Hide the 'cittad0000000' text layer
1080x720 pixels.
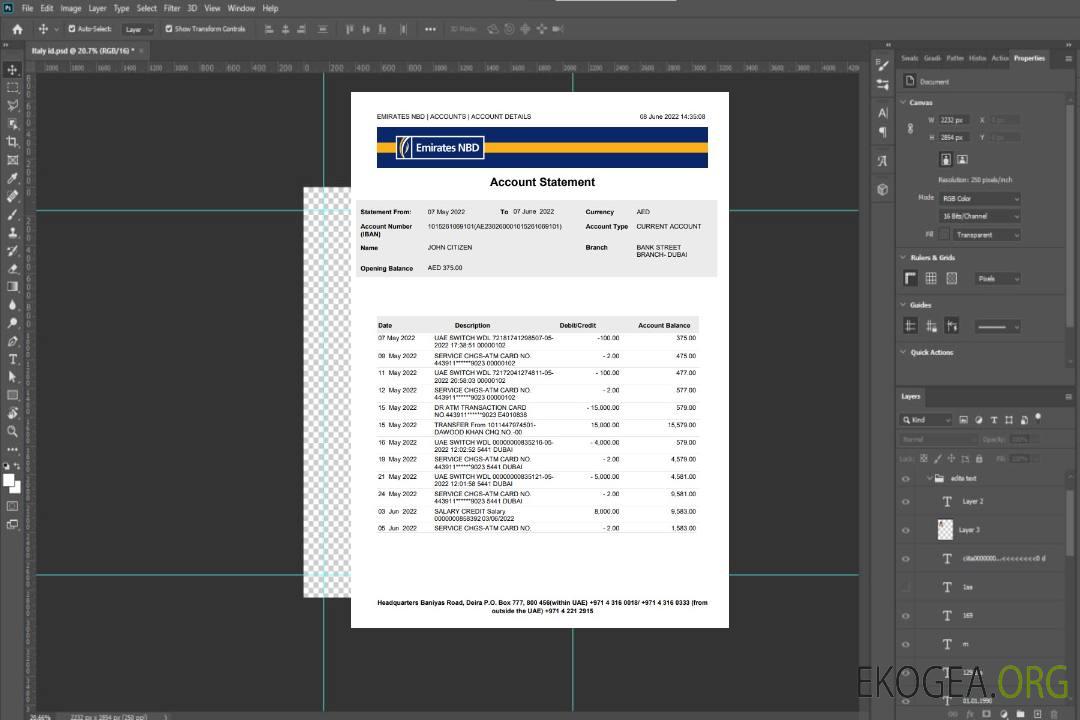[x=906, y=559]
